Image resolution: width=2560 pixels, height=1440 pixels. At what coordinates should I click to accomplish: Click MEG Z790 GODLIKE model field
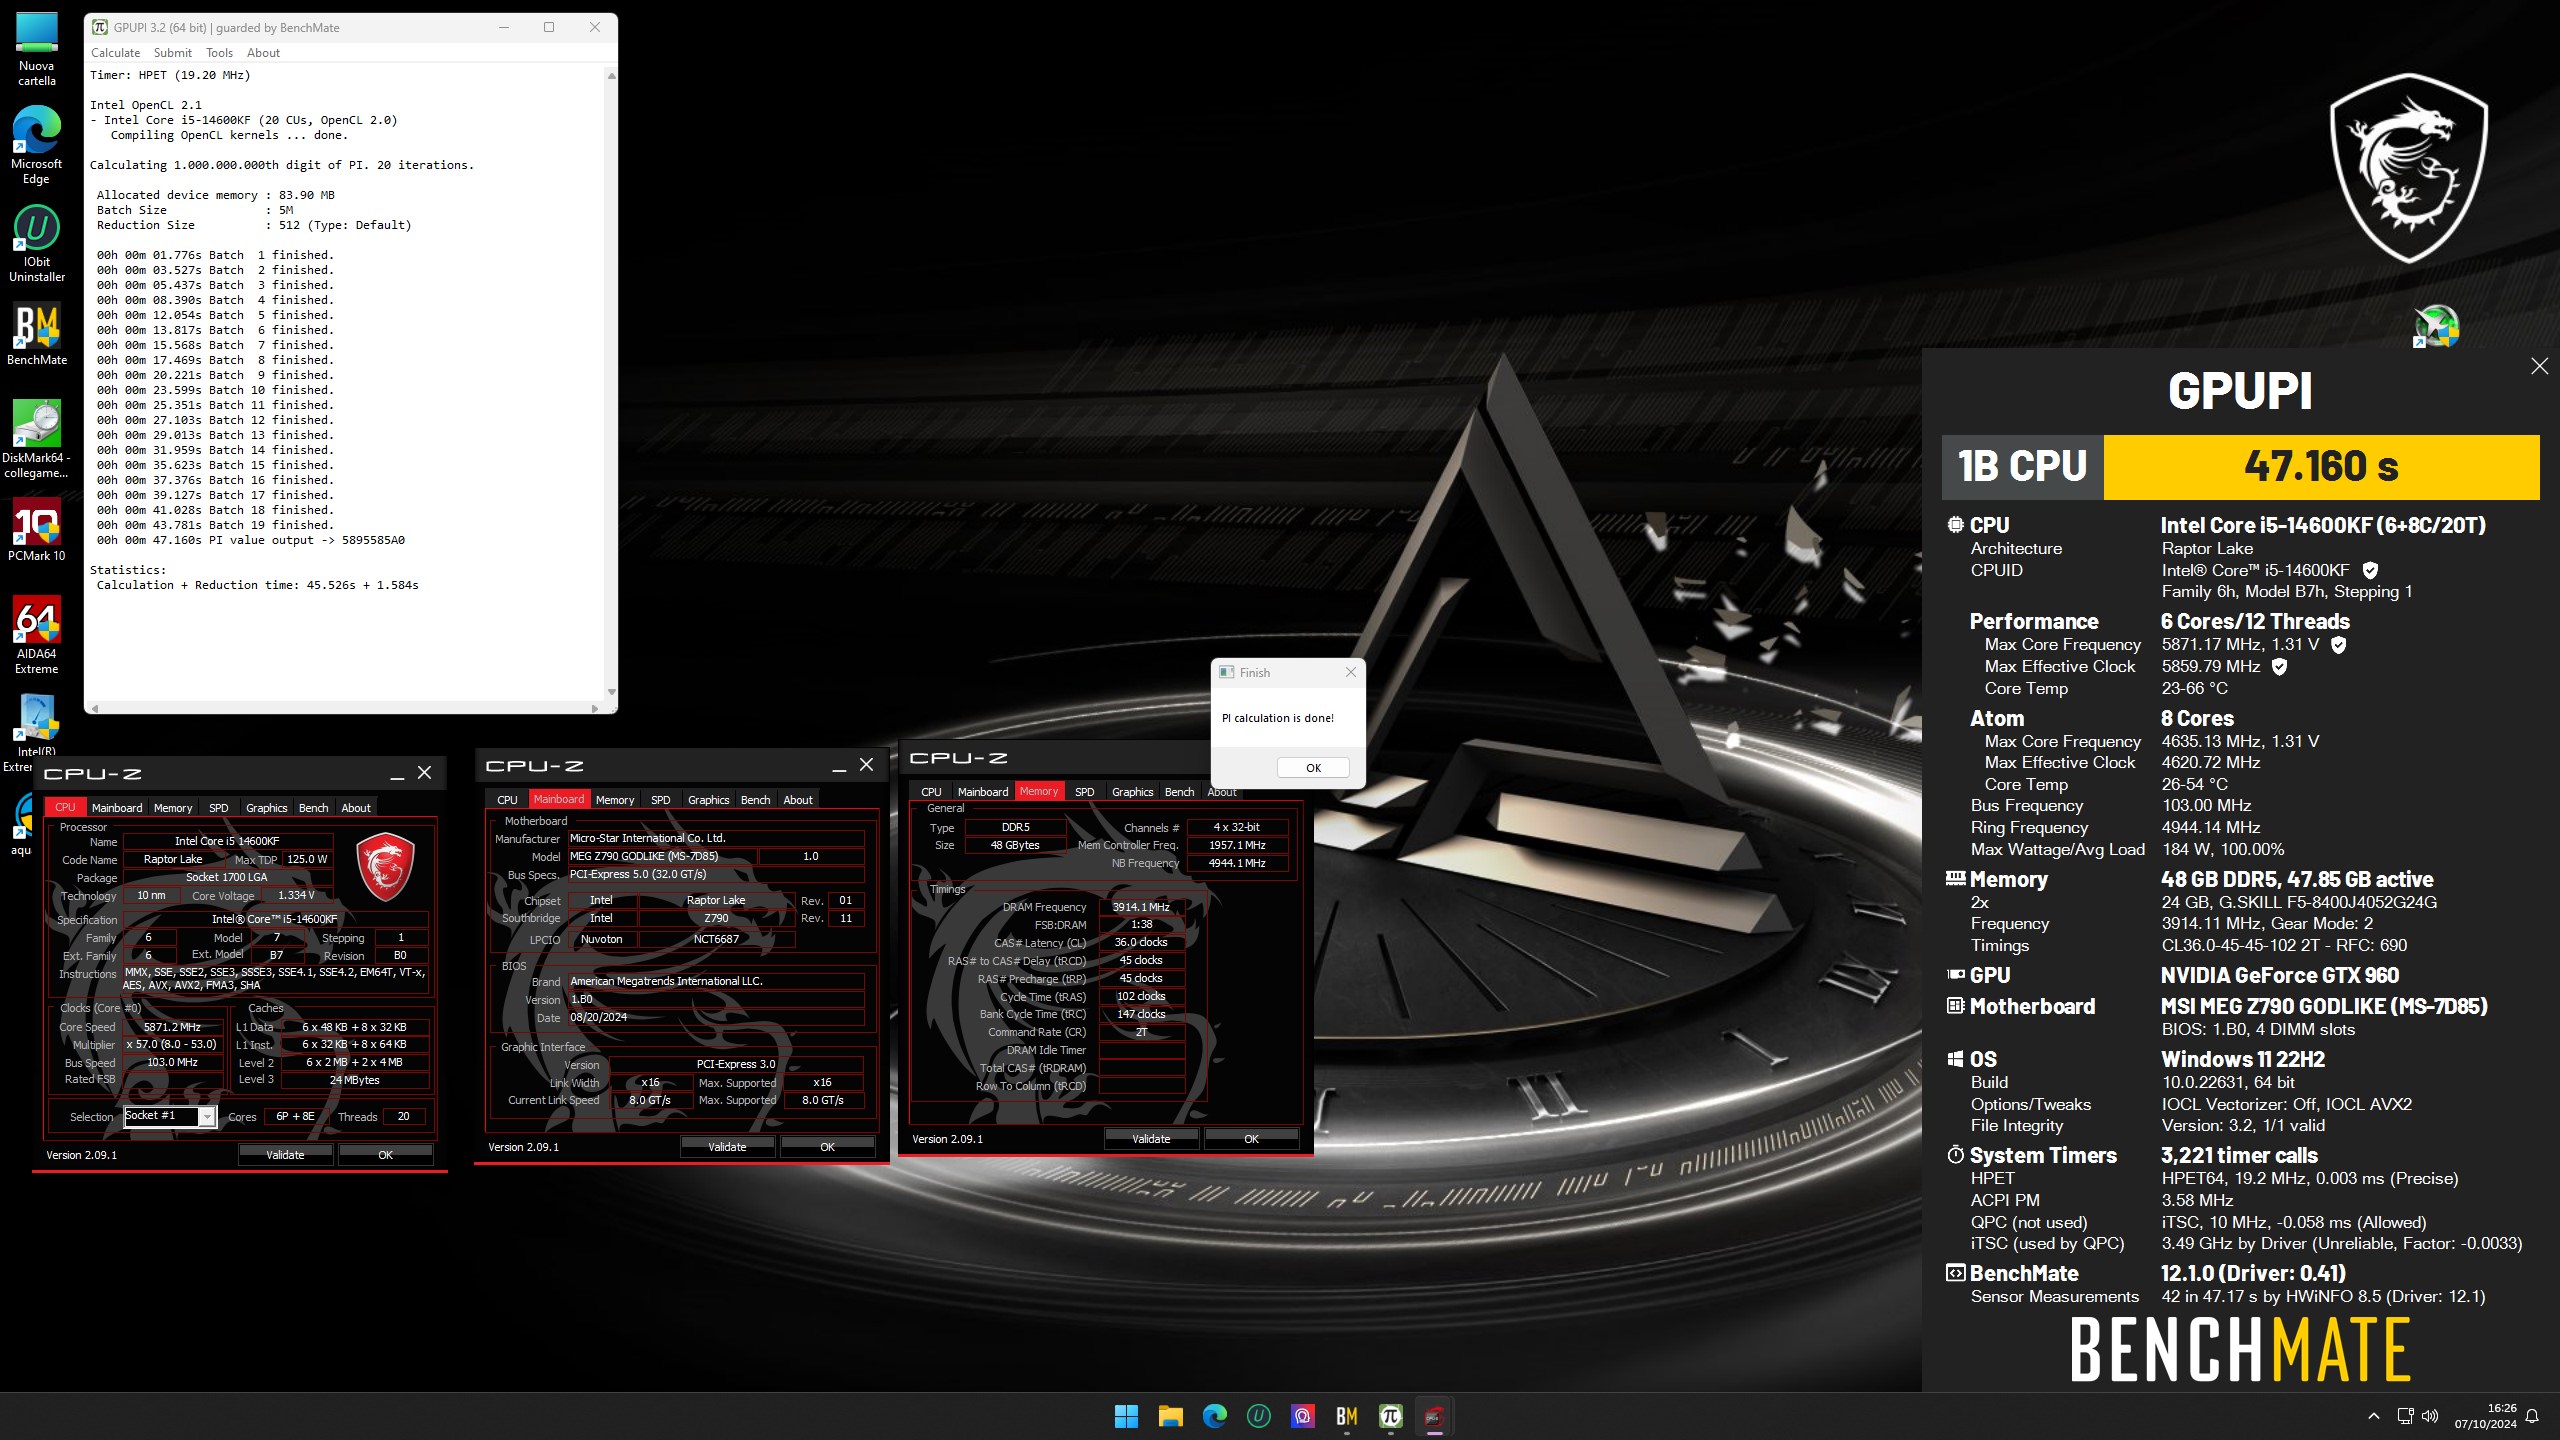[x=662, y=856]
